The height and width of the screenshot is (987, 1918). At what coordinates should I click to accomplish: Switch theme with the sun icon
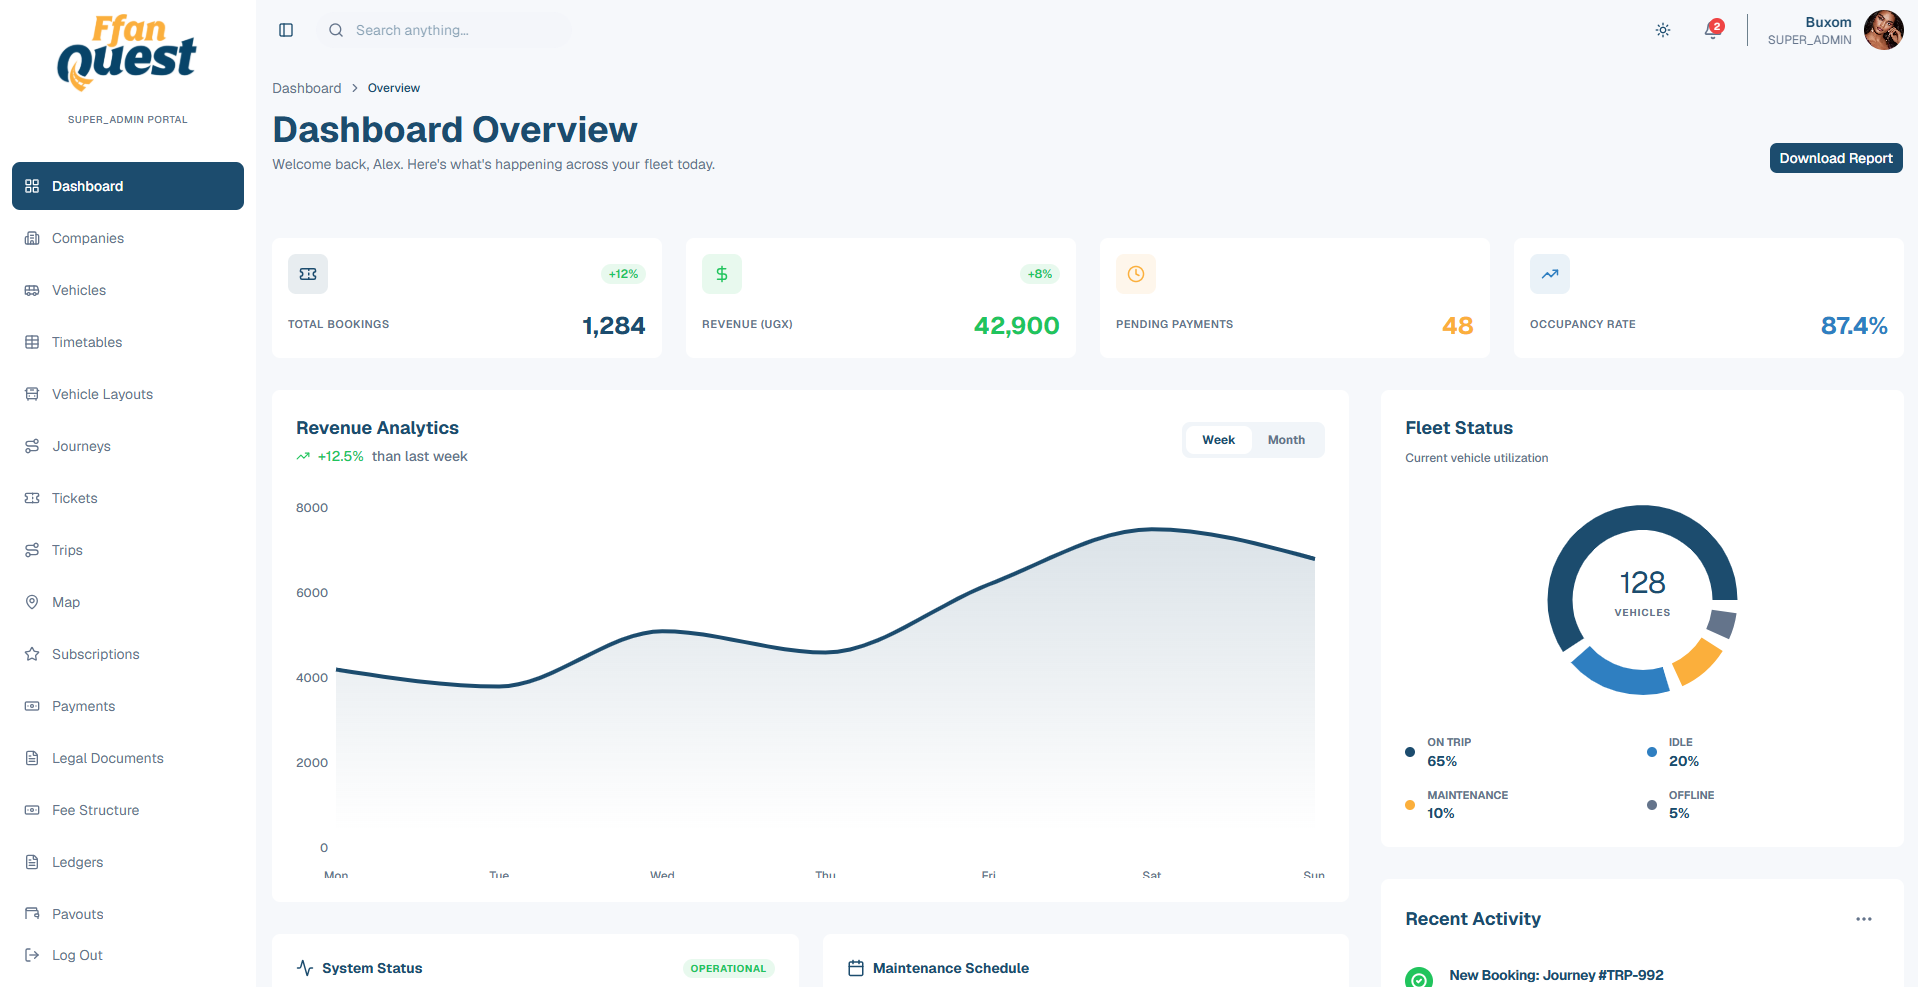click(1663, 30)
